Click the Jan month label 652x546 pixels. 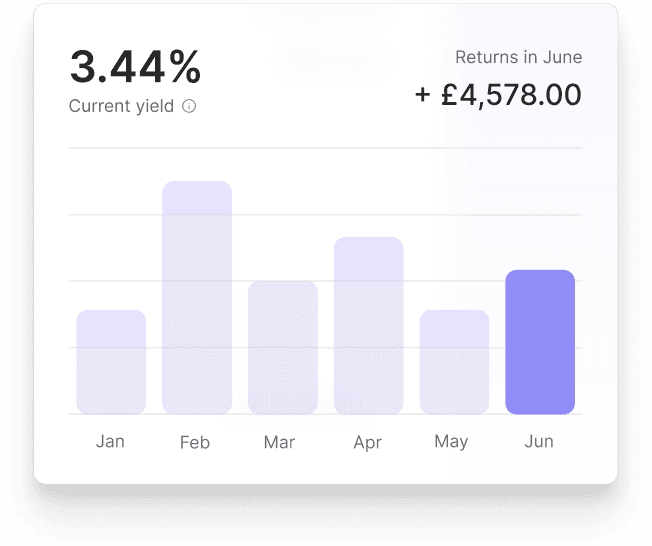tap(110, 441)
